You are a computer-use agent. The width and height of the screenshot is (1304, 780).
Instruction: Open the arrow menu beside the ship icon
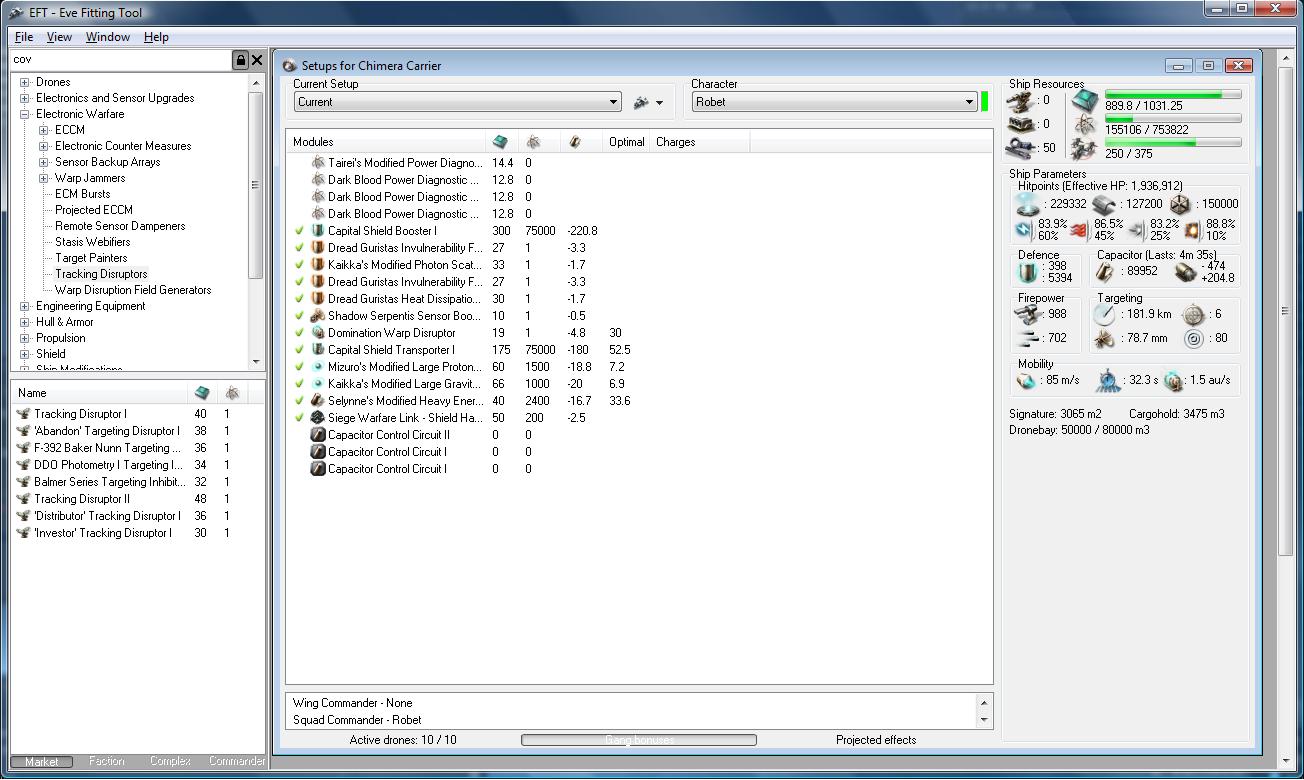point(659,103)
